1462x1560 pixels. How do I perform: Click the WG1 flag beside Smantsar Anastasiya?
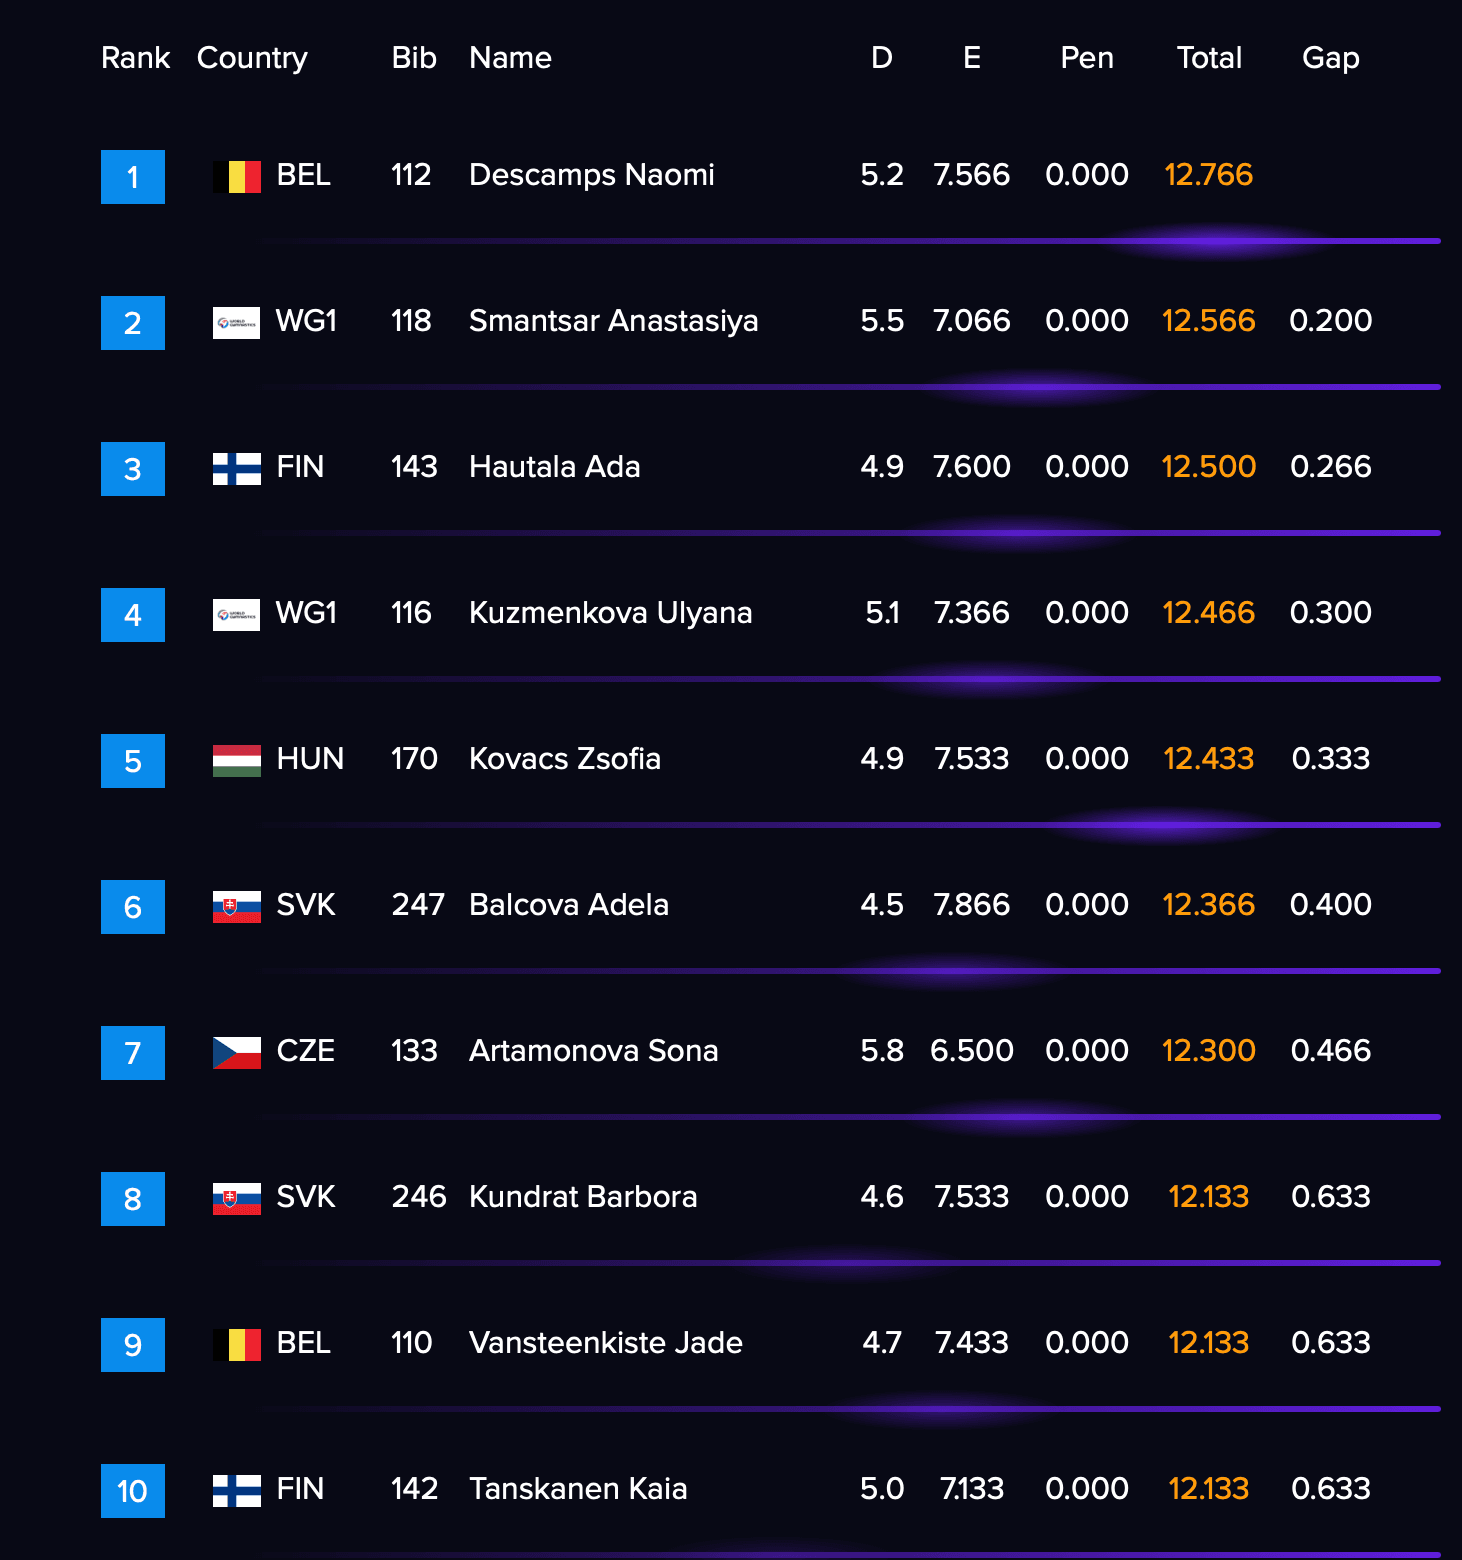pyautogui.click(x=237, y=323)
